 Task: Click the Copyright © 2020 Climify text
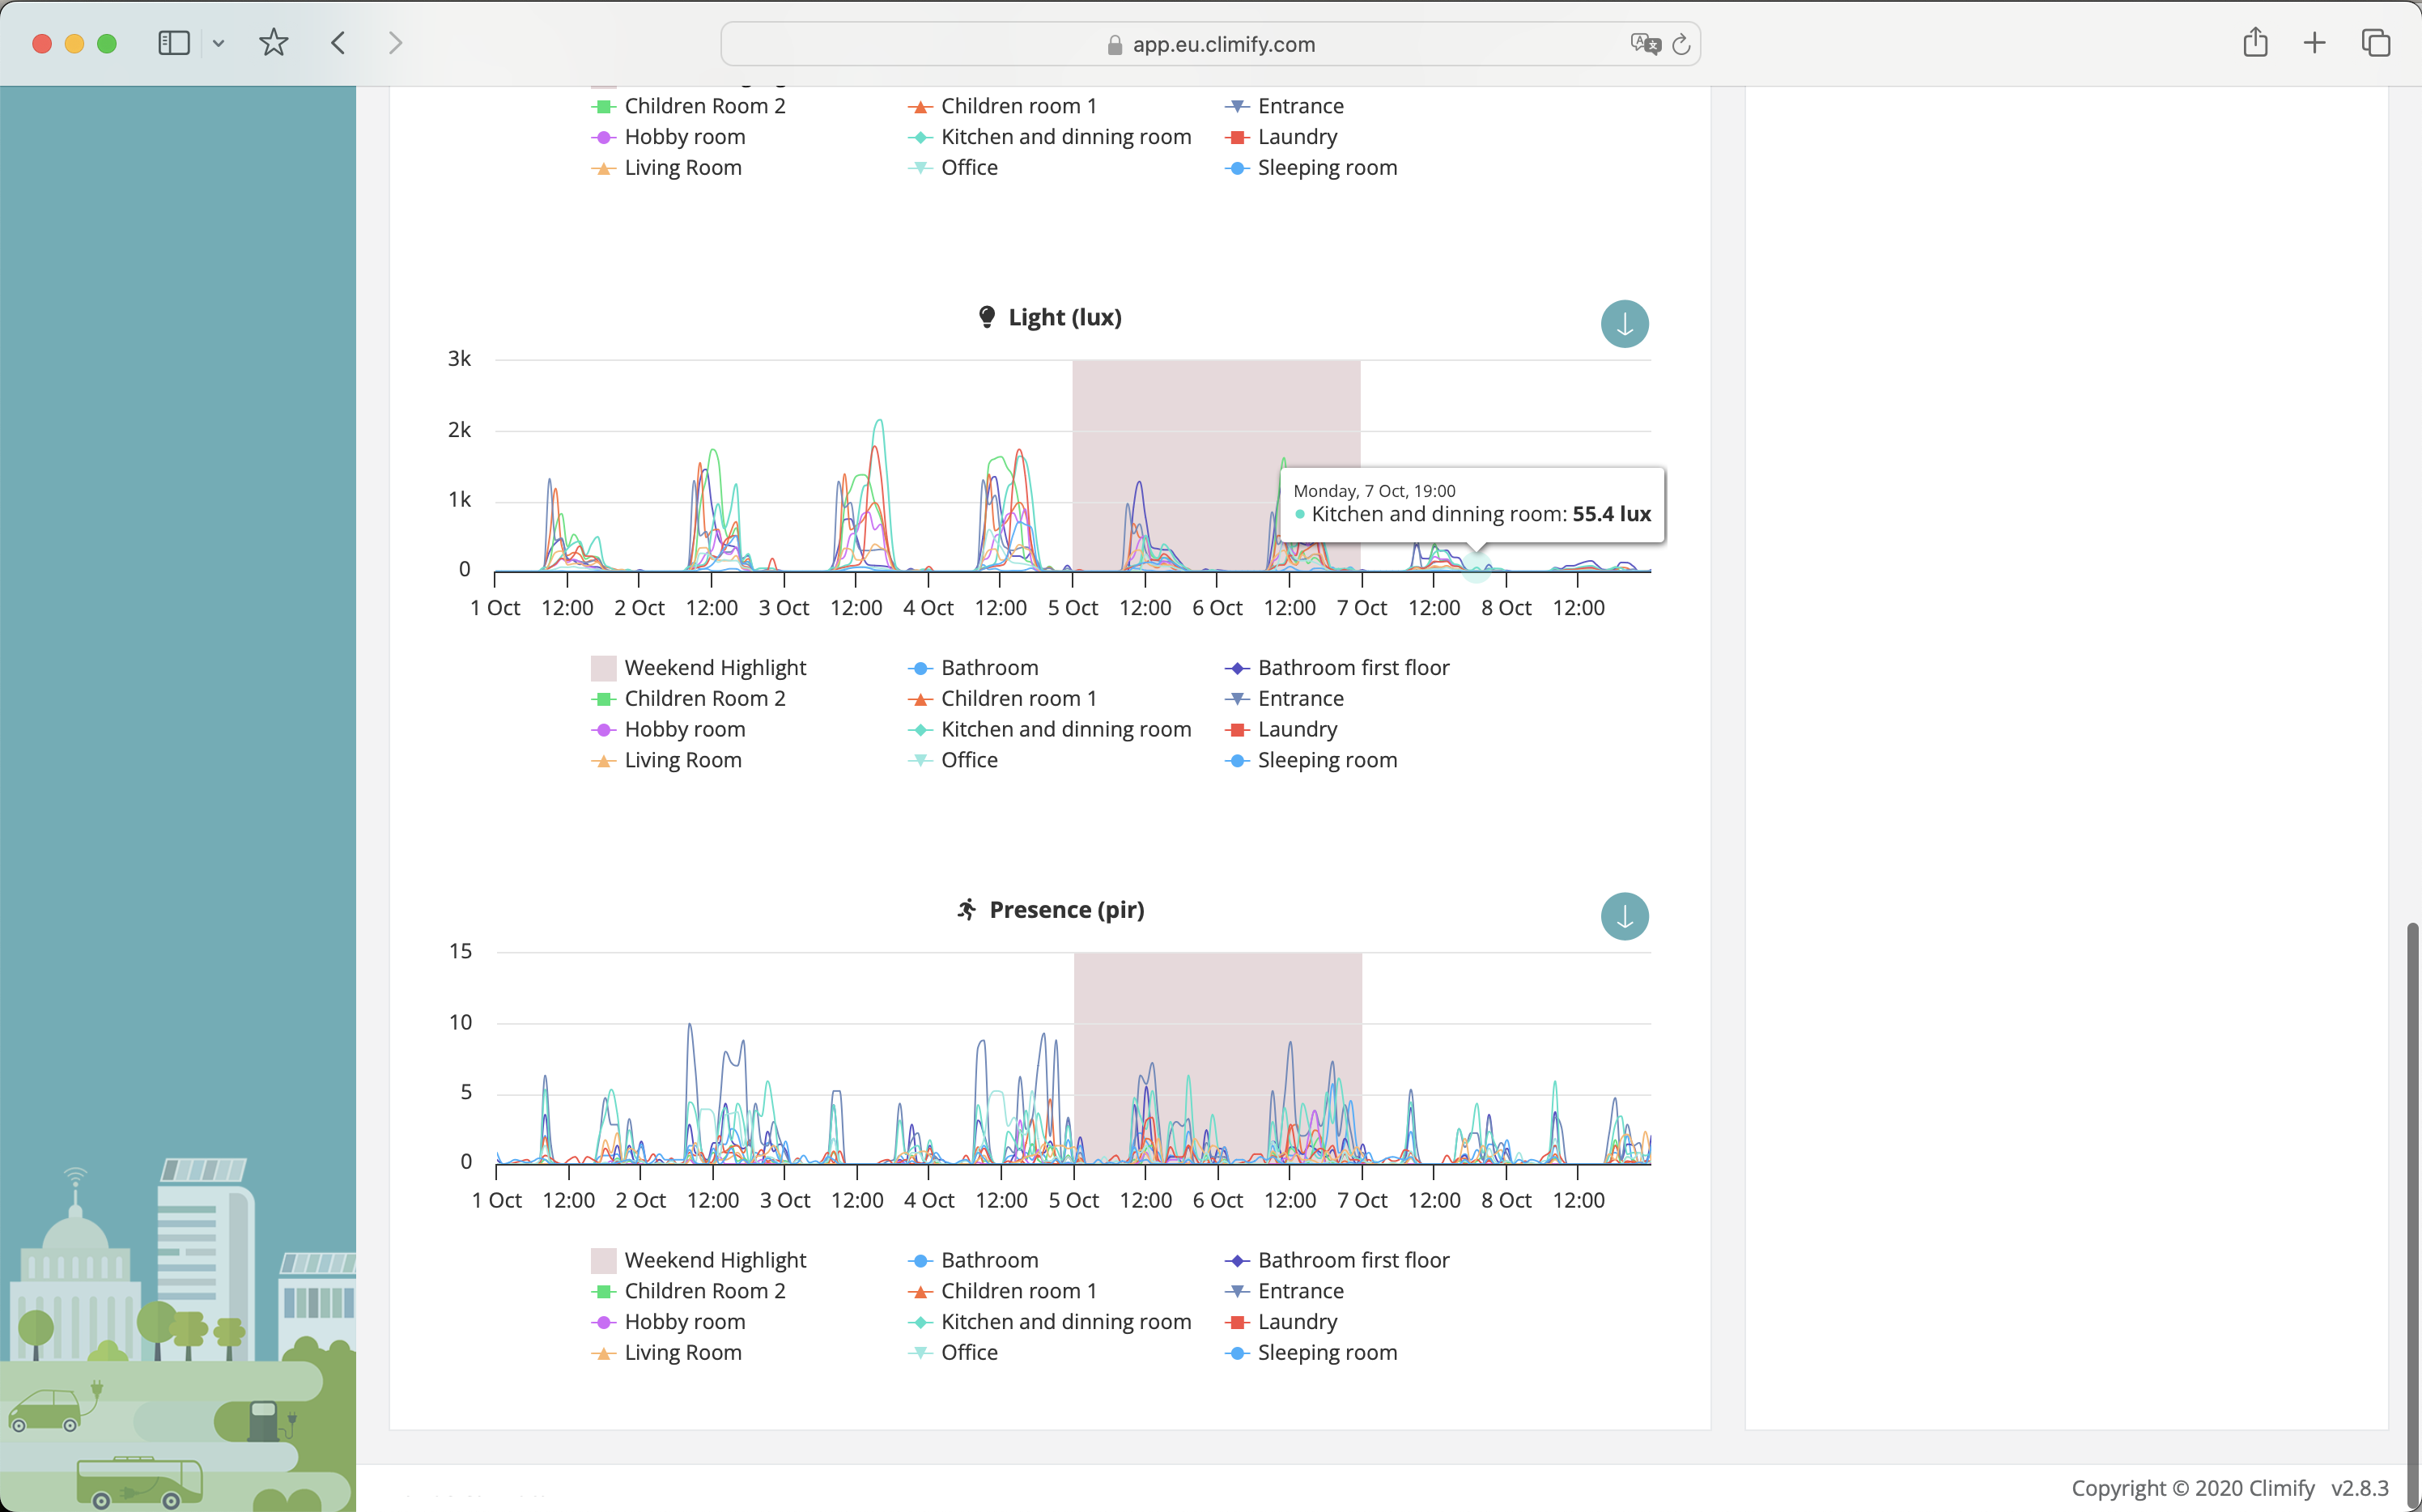[x=2193, y=1488]
